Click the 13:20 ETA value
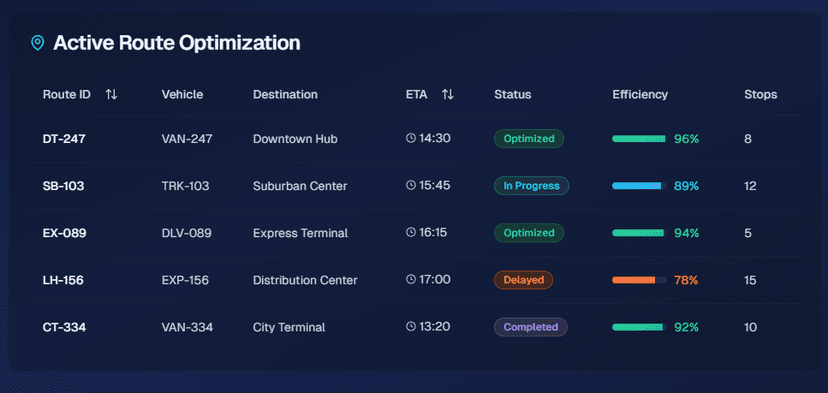 click(x=435, y=326)
